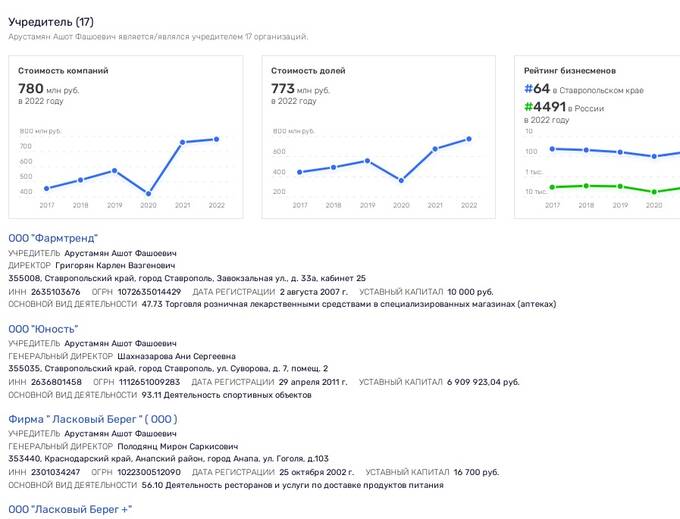680x519 pixels.
Task: Click 2019 data point on Стоимость компаний chart
Action: (x=114, y=170)
